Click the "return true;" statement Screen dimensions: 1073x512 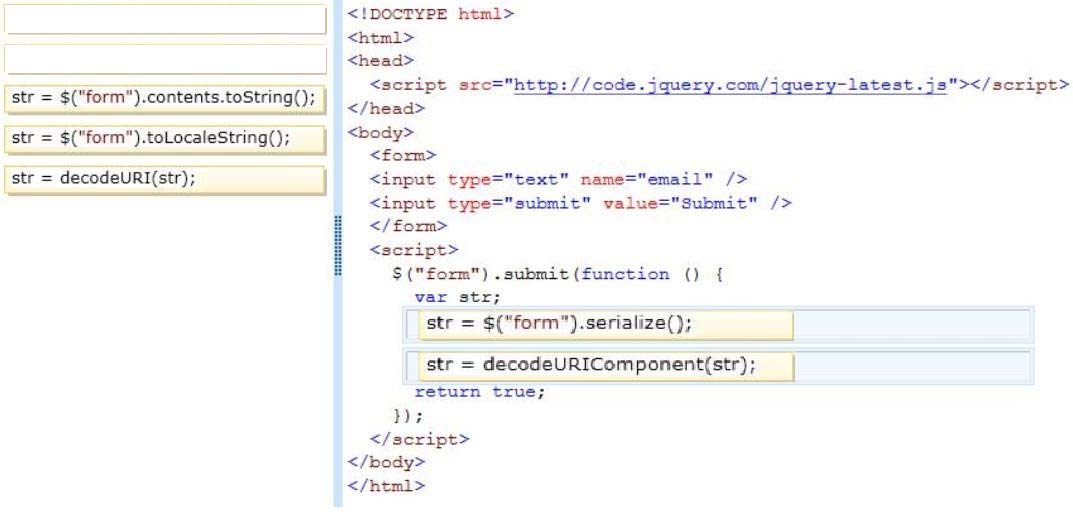480,392
